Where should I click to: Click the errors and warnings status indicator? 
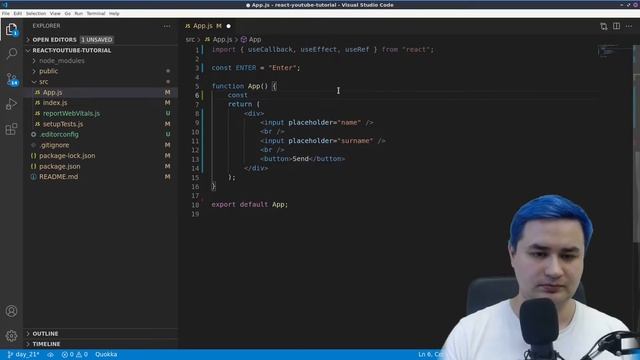[75, 354]
